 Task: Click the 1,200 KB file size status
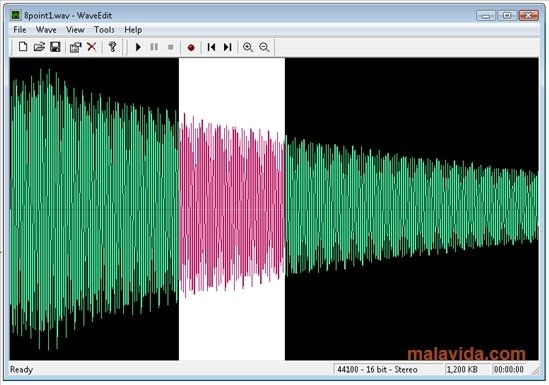point(467,369)
